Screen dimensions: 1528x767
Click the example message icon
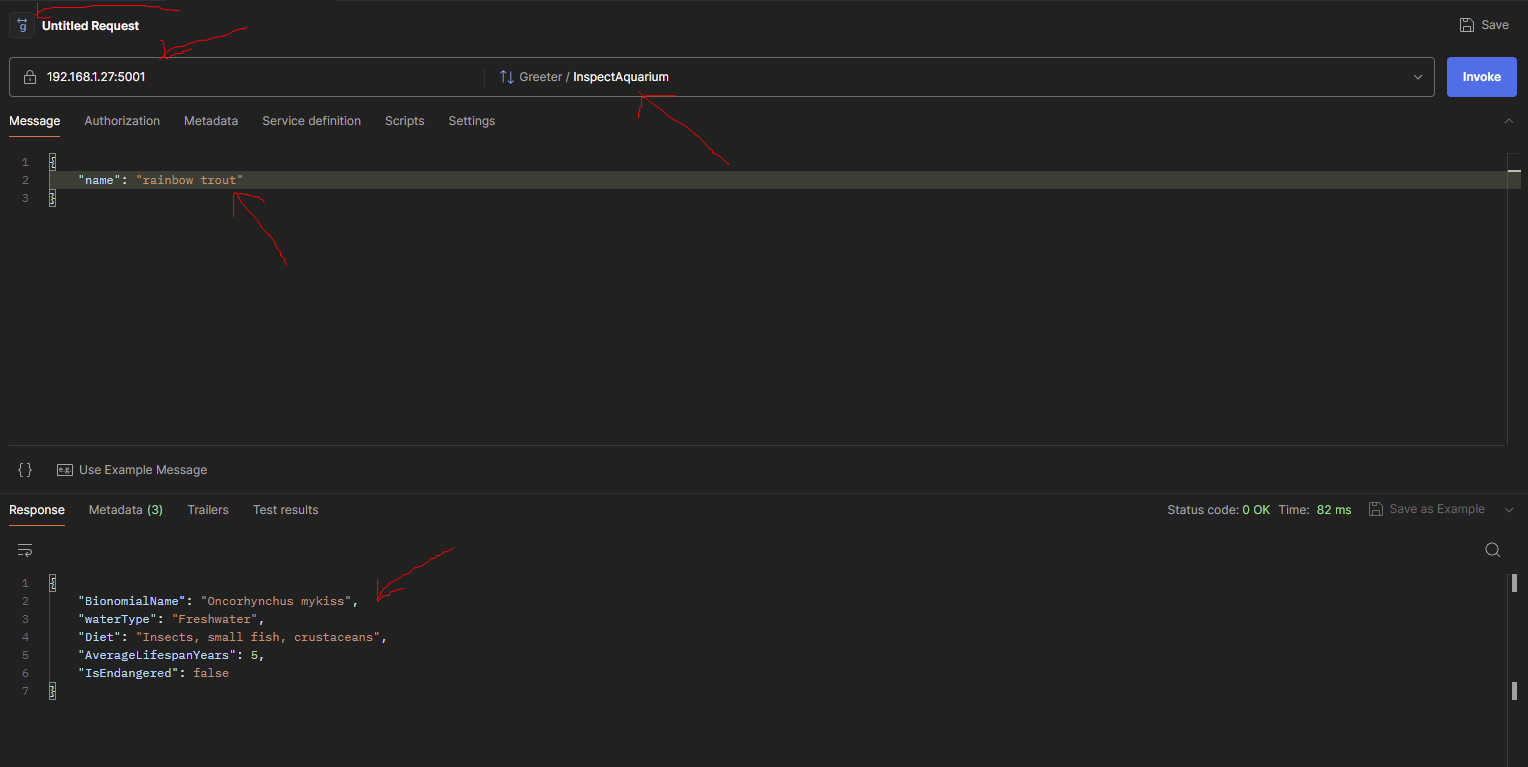(65, 470)
